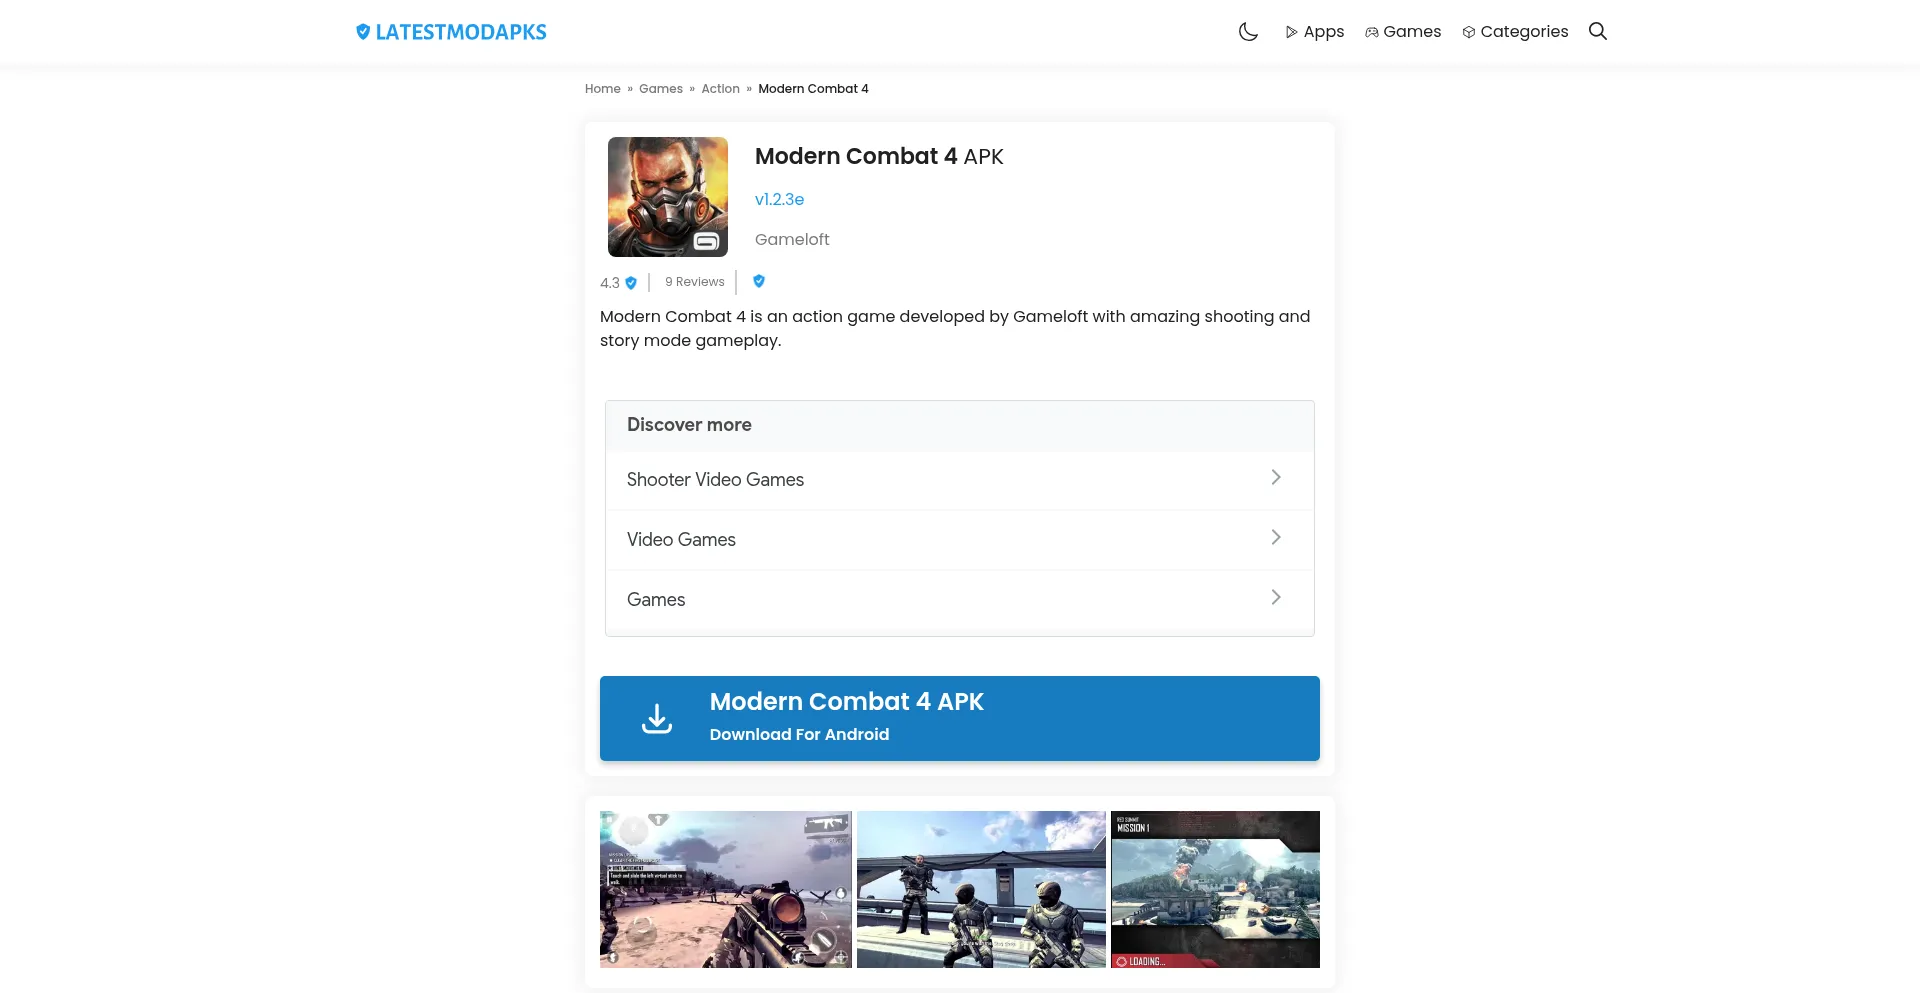
Task: Open the search magnifier icon
Action: [1598, 31]
